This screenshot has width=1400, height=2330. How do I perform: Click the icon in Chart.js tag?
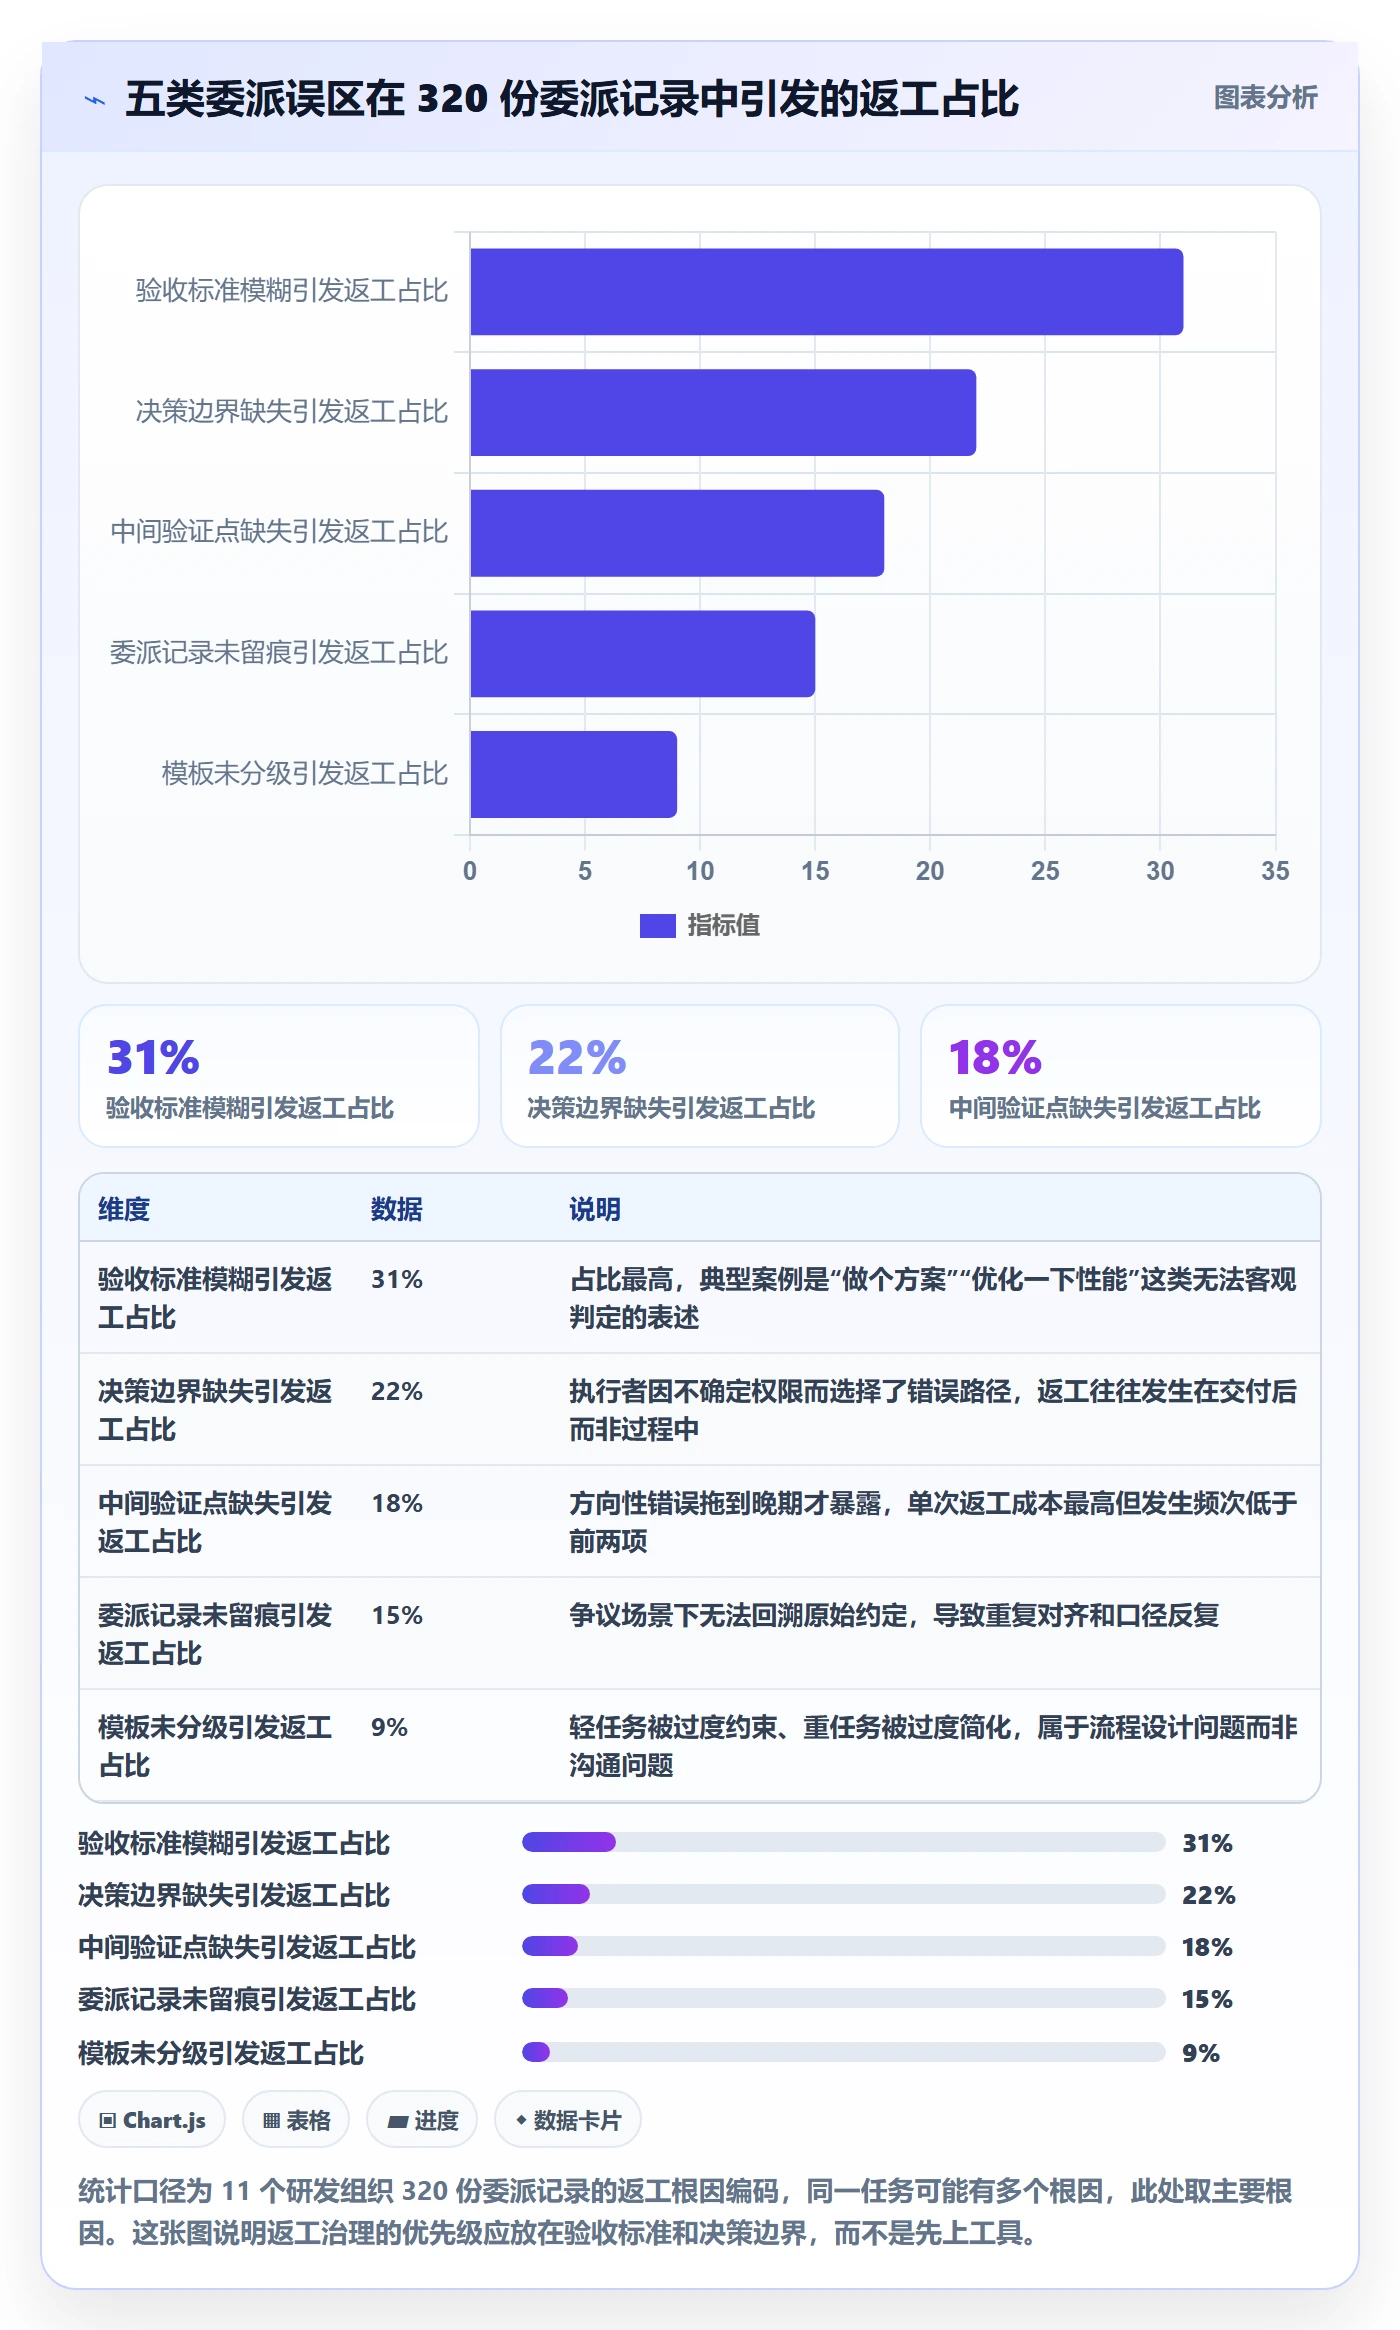tap(108, 2120)
